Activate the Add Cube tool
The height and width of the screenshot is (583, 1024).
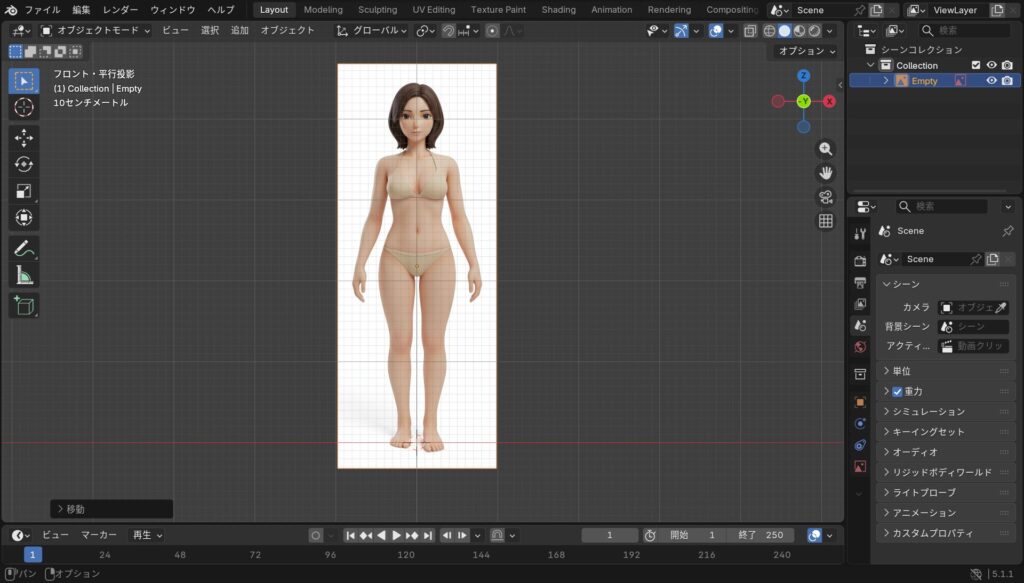(x=24, y=305)
